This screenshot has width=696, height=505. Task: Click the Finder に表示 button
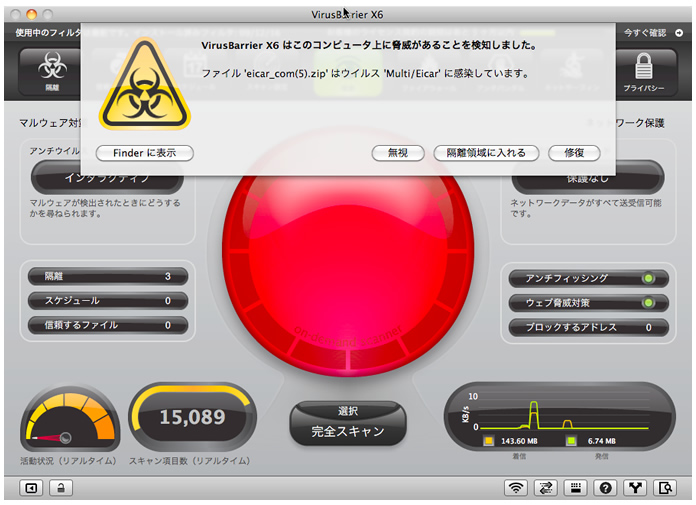pyautogui.click(x=145, y=153)
